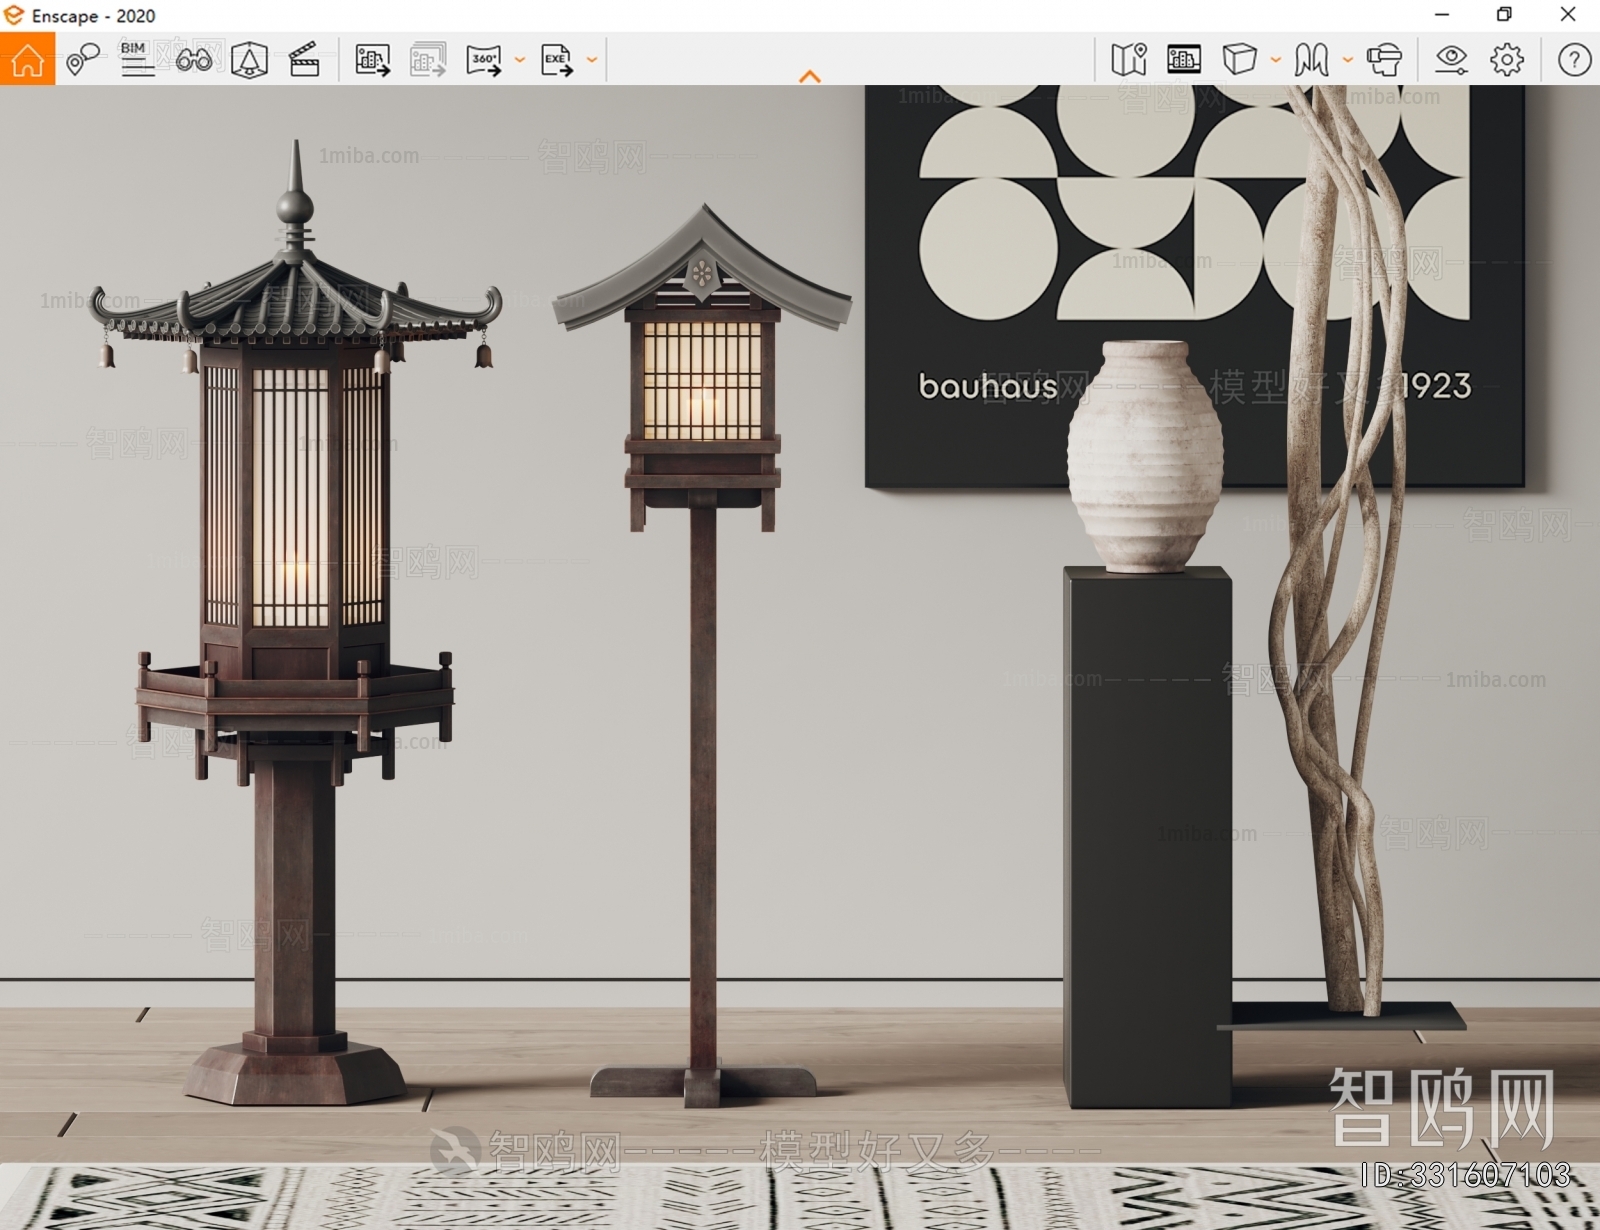The image size is (1600, 1230).
Task: Expand the EXE export options arrow
Action: tap(592, 60)
